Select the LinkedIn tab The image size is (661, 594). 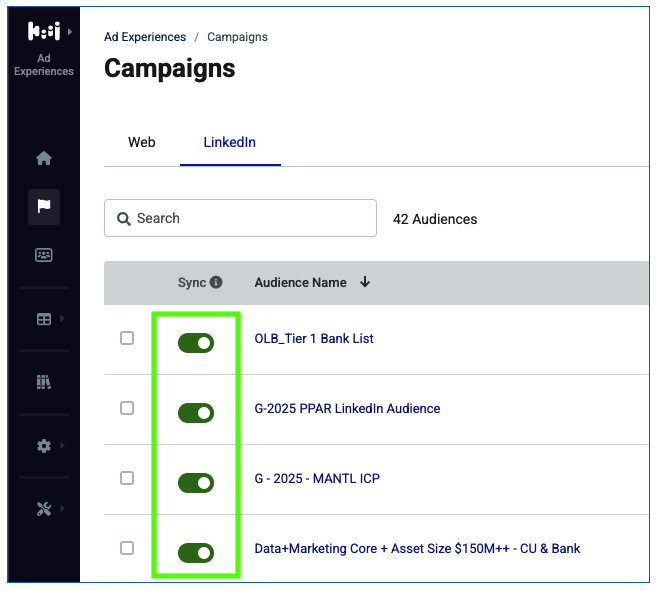coord(230,142)
